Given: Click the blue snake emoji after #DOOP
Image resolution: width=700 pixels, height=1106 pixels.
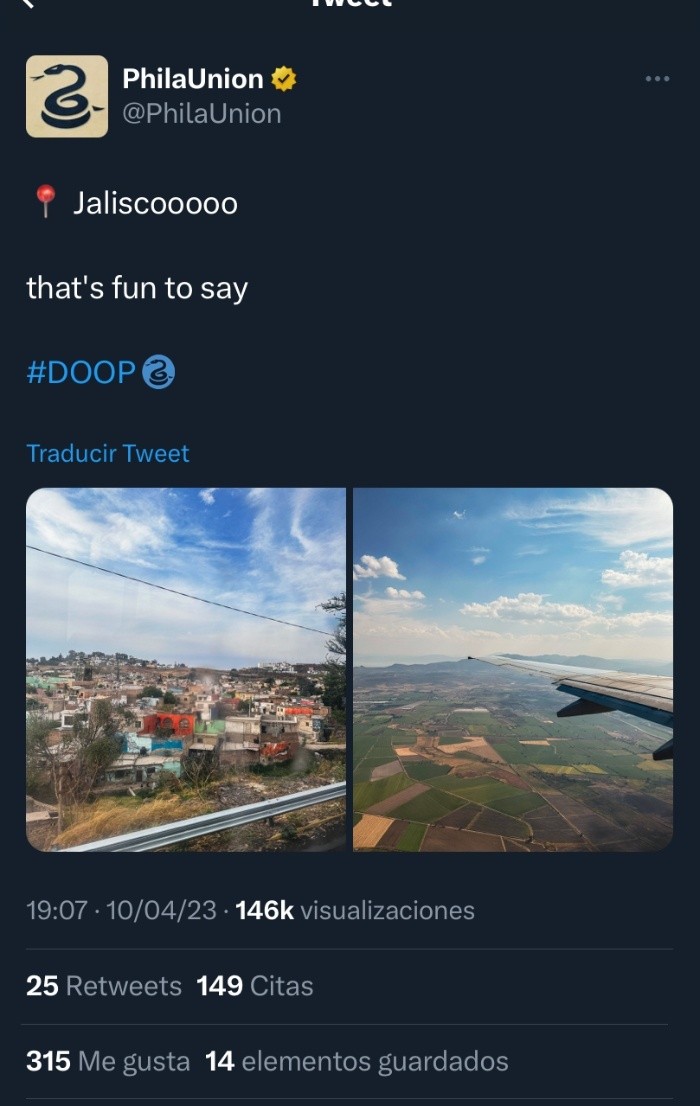Looking at the screenshot, I should pyautogui.click(x=159, y=372).
